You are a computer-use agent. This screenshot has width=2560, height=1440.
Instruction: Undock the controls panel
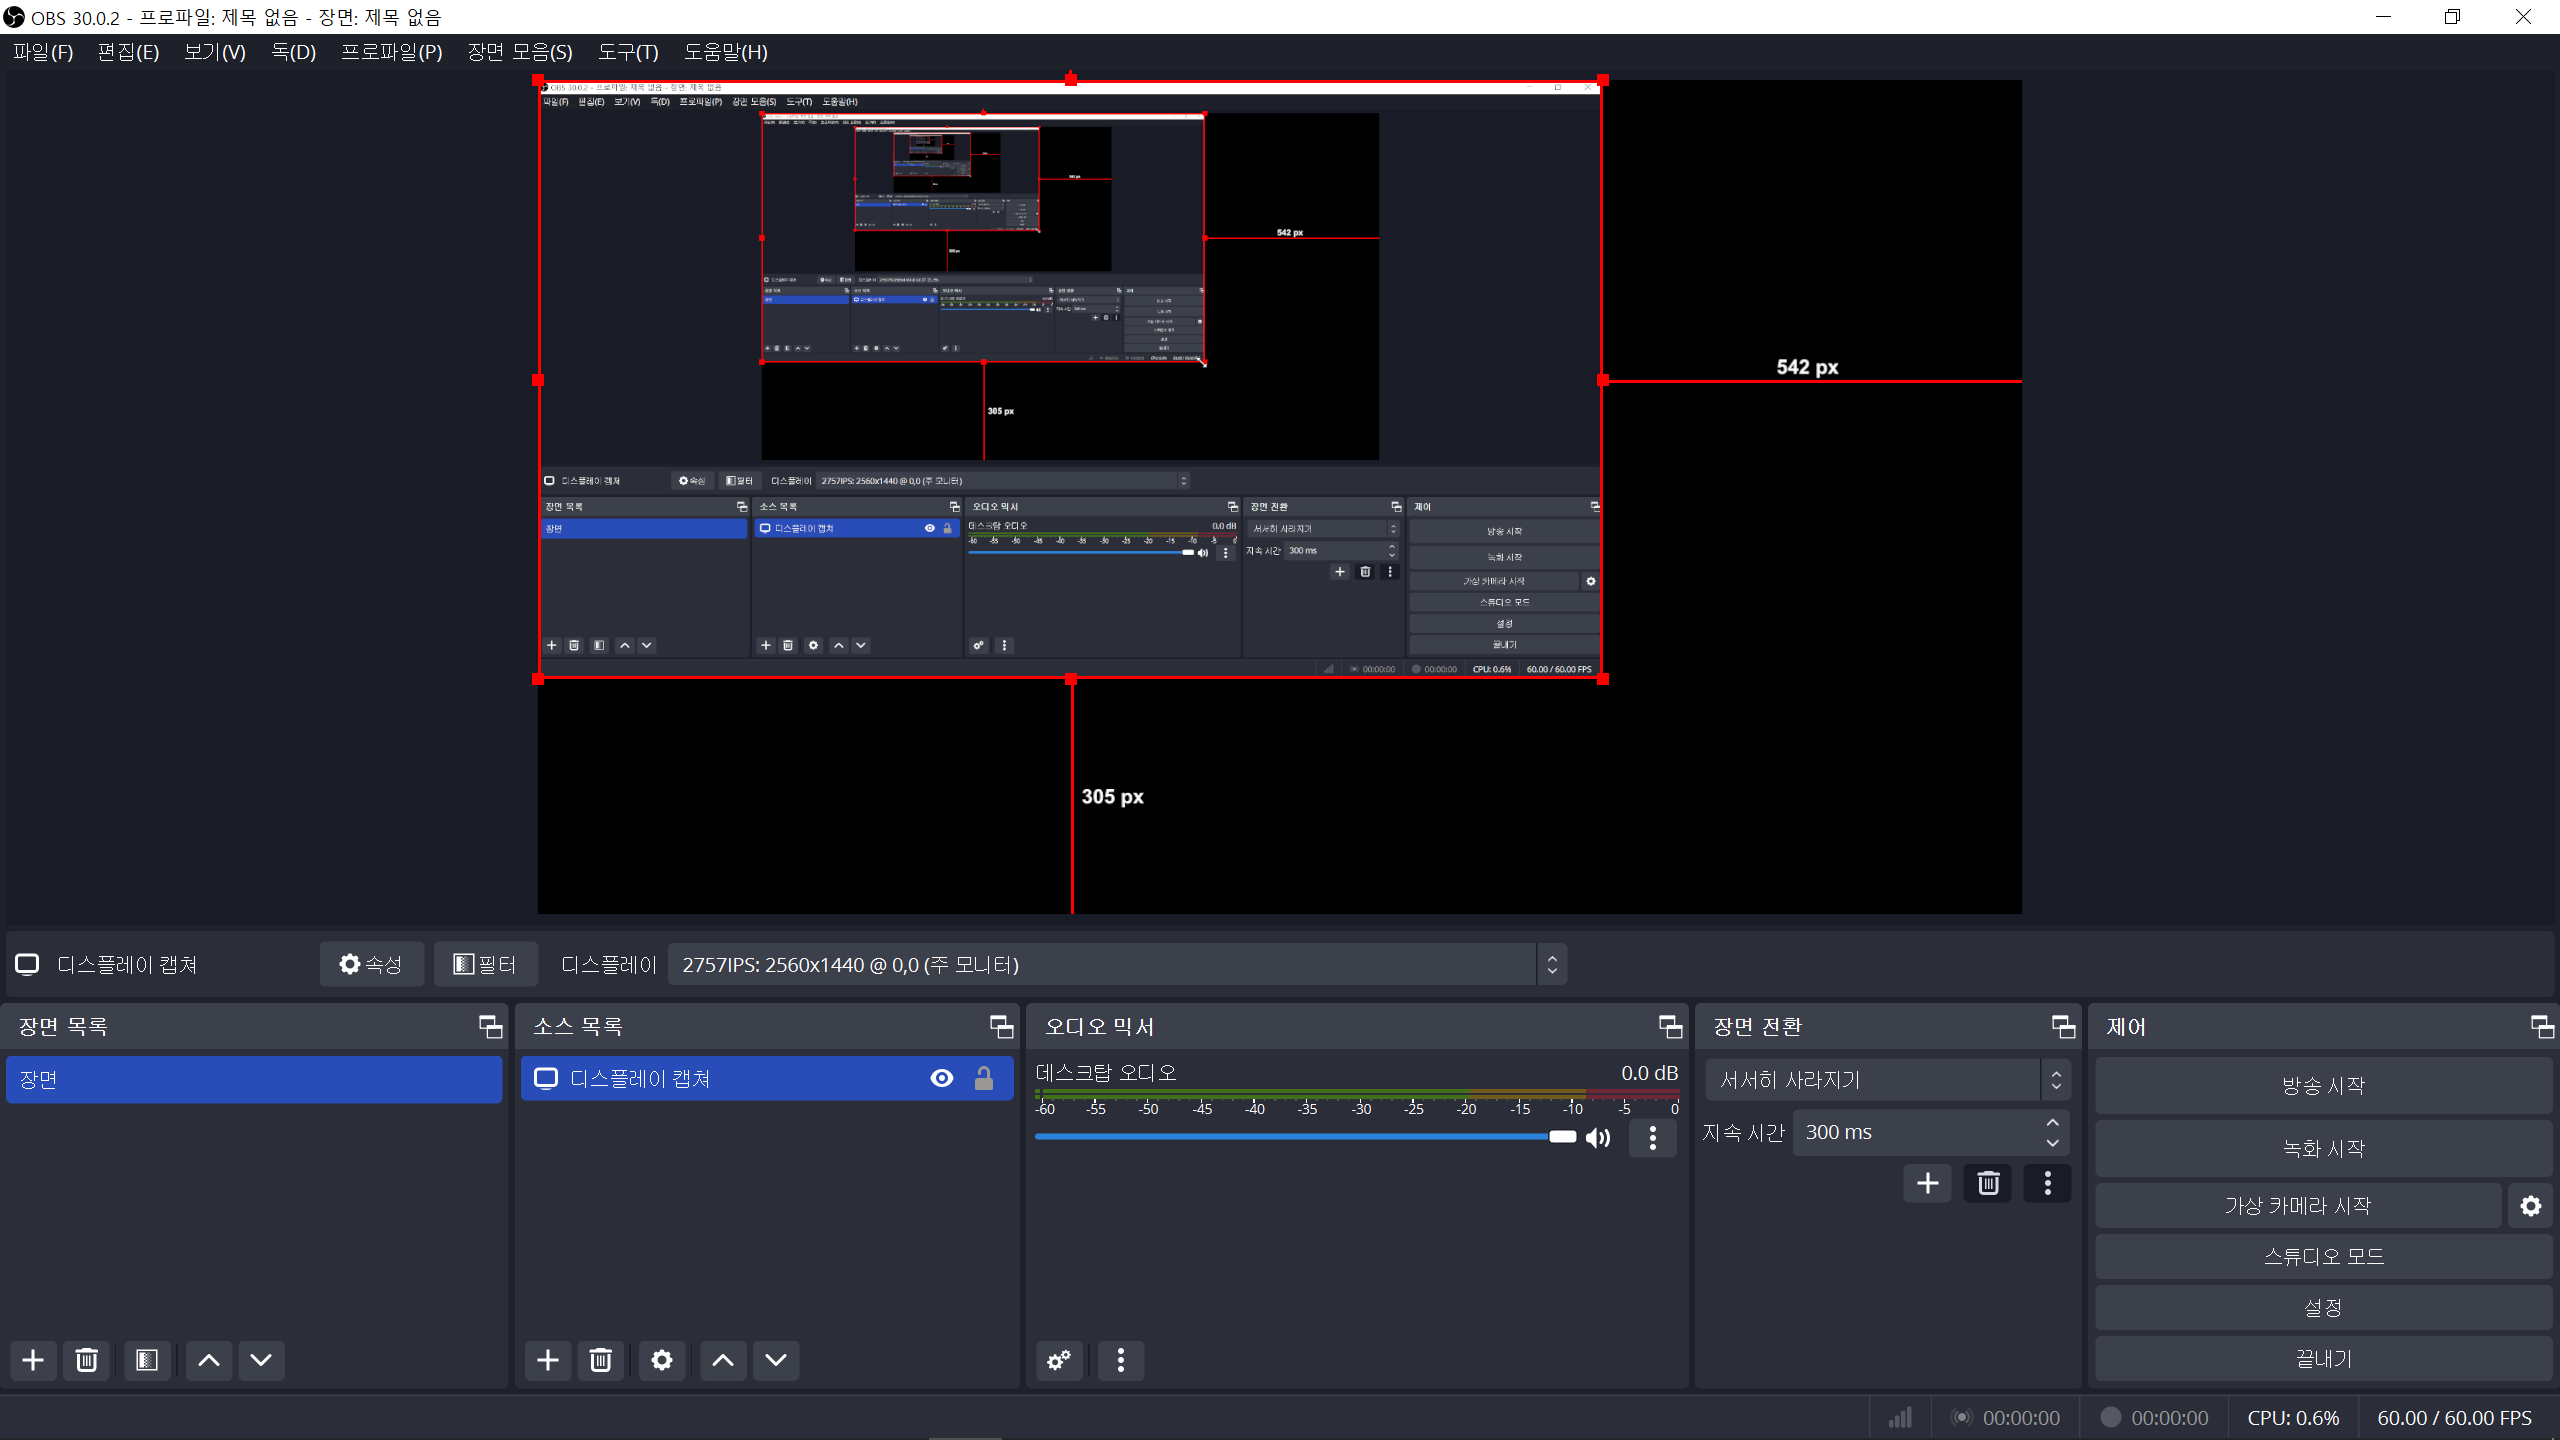pos(2543,1027)
